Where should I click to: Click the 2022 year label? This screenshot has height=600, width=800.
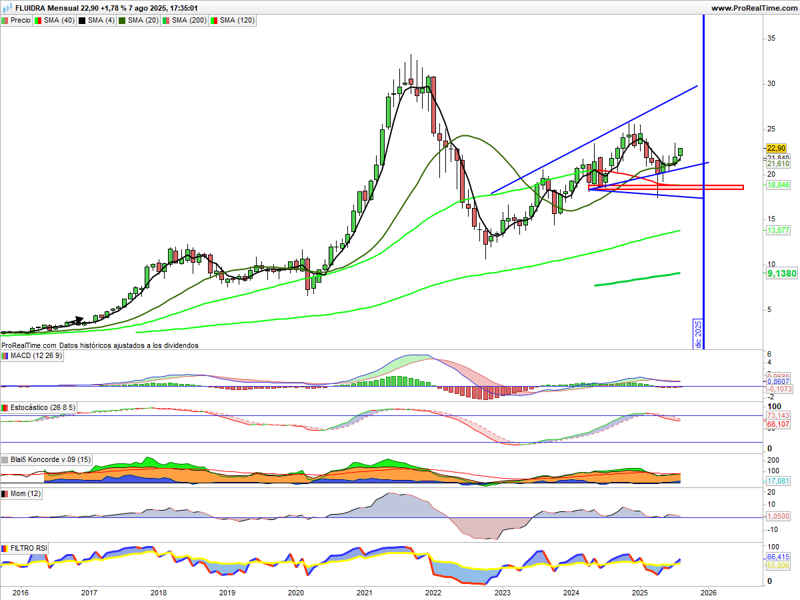[433, 593]
